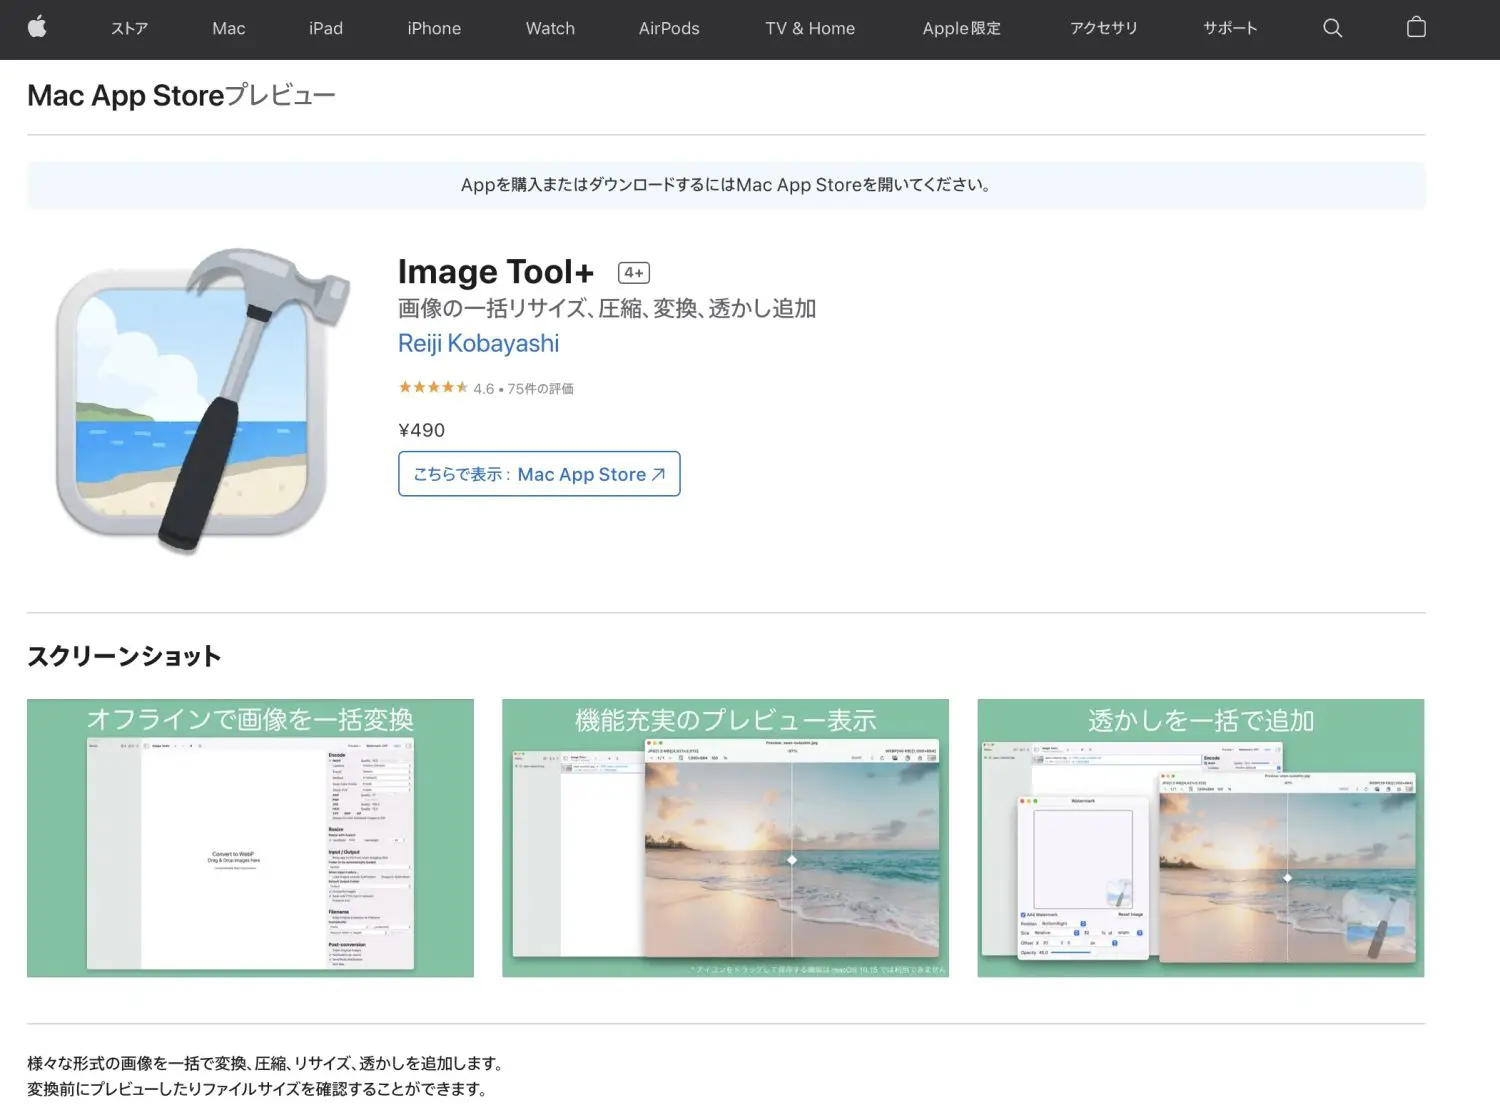Open the TV & Home menu item
1500x1120 pixels.
810,28
